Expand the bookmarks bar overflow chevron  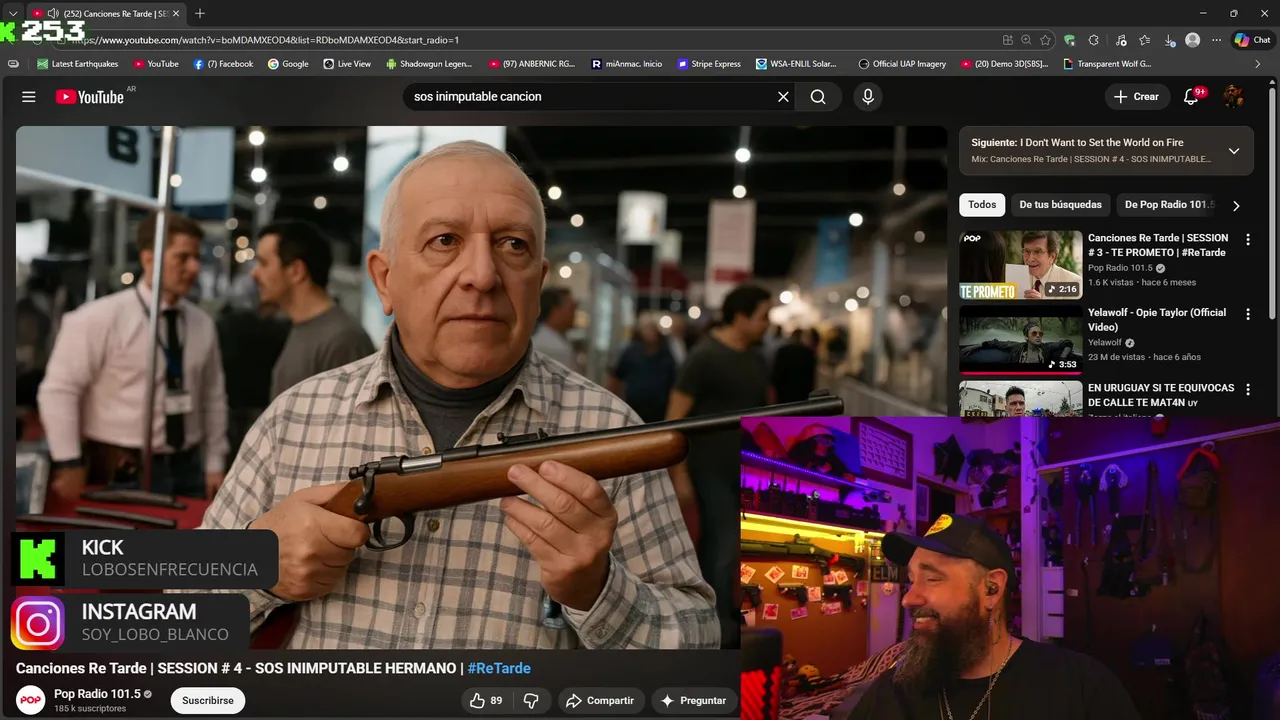tap(1258, 64)
